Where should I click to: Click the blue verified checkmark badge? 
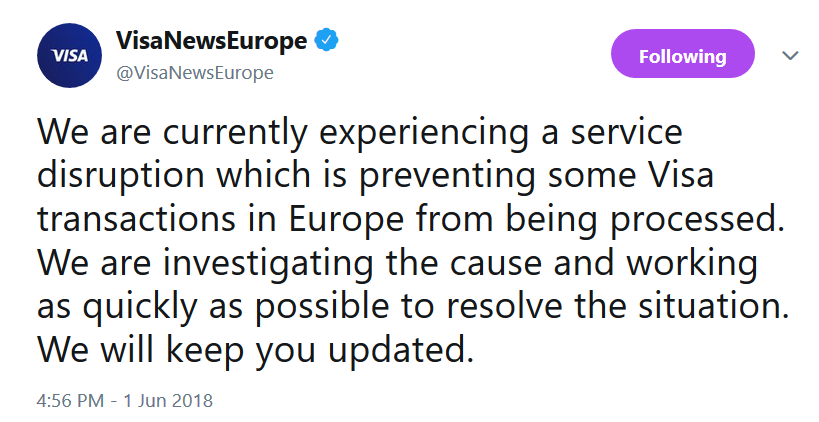tap(326, 41)
